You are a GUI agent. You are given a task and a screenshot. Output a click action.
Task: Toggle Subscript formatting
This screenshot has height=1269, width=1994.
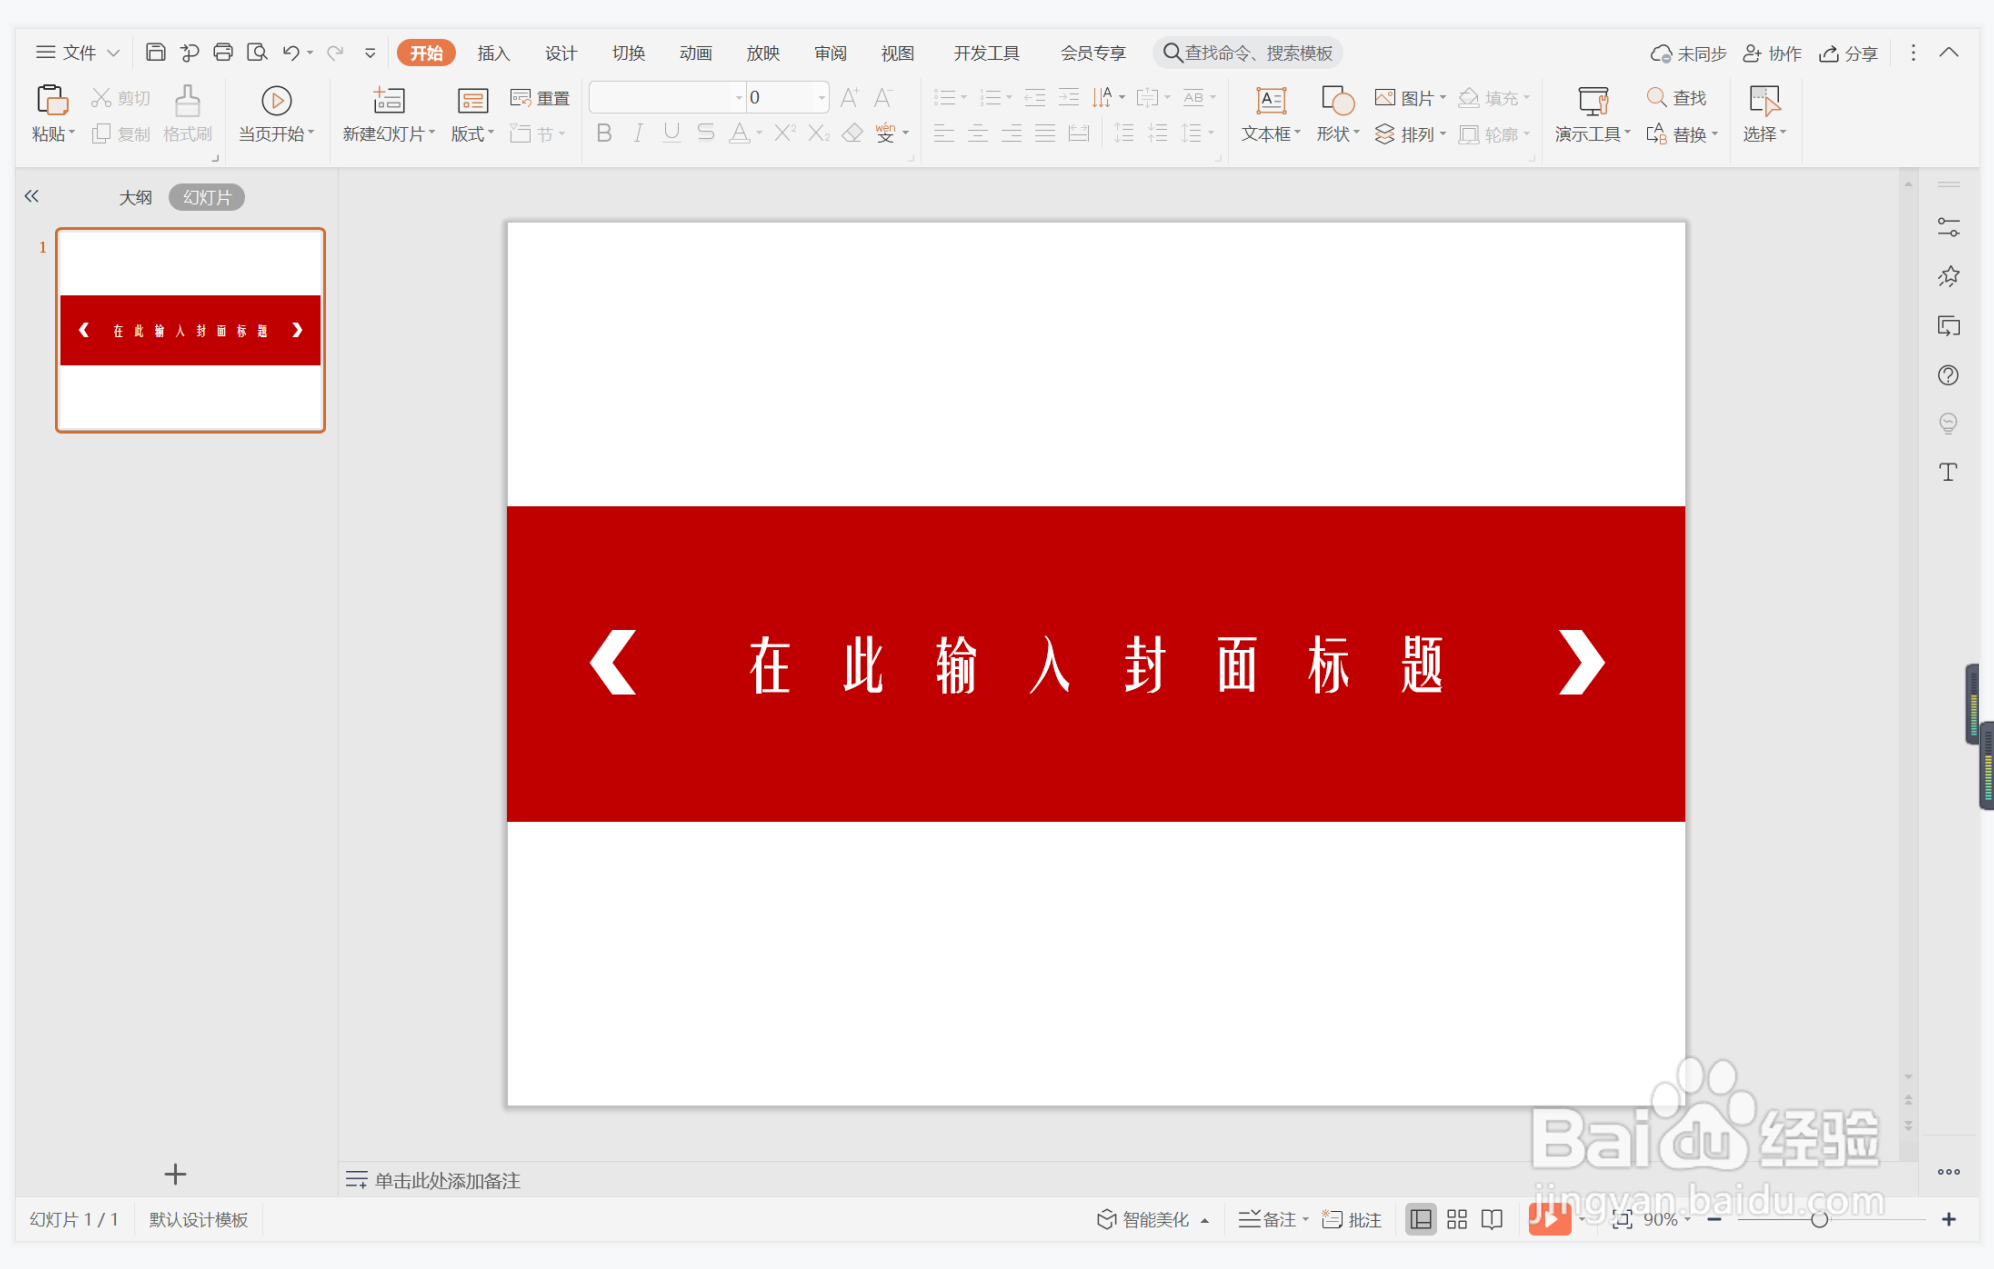819,133
